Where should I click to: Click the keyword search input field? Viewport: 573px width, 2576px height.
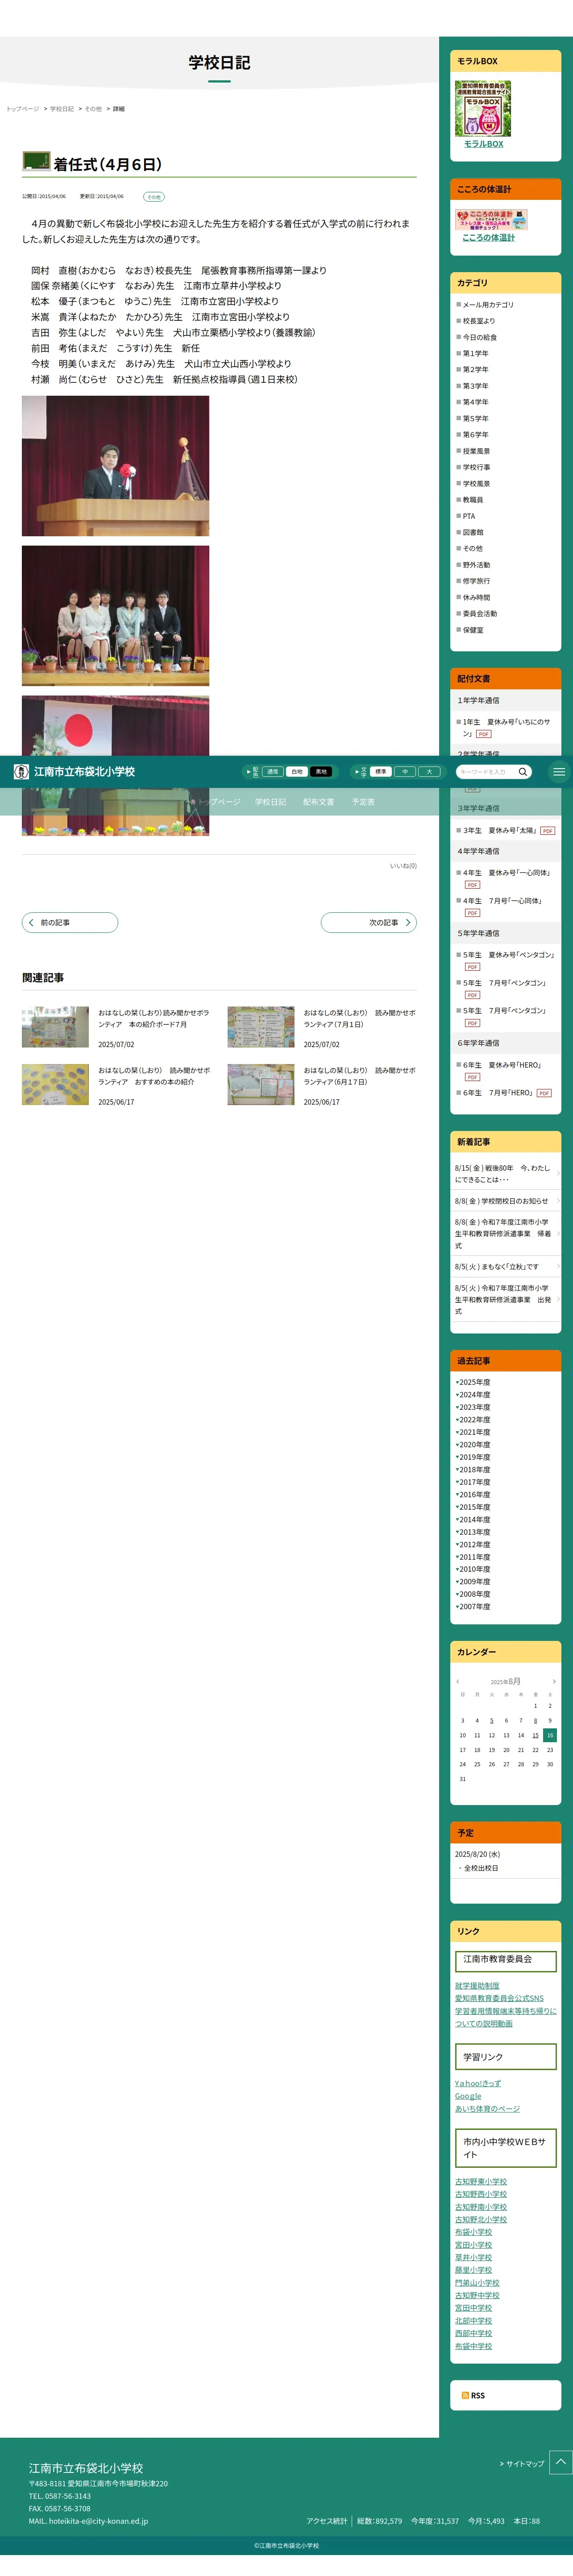[486, 772]
